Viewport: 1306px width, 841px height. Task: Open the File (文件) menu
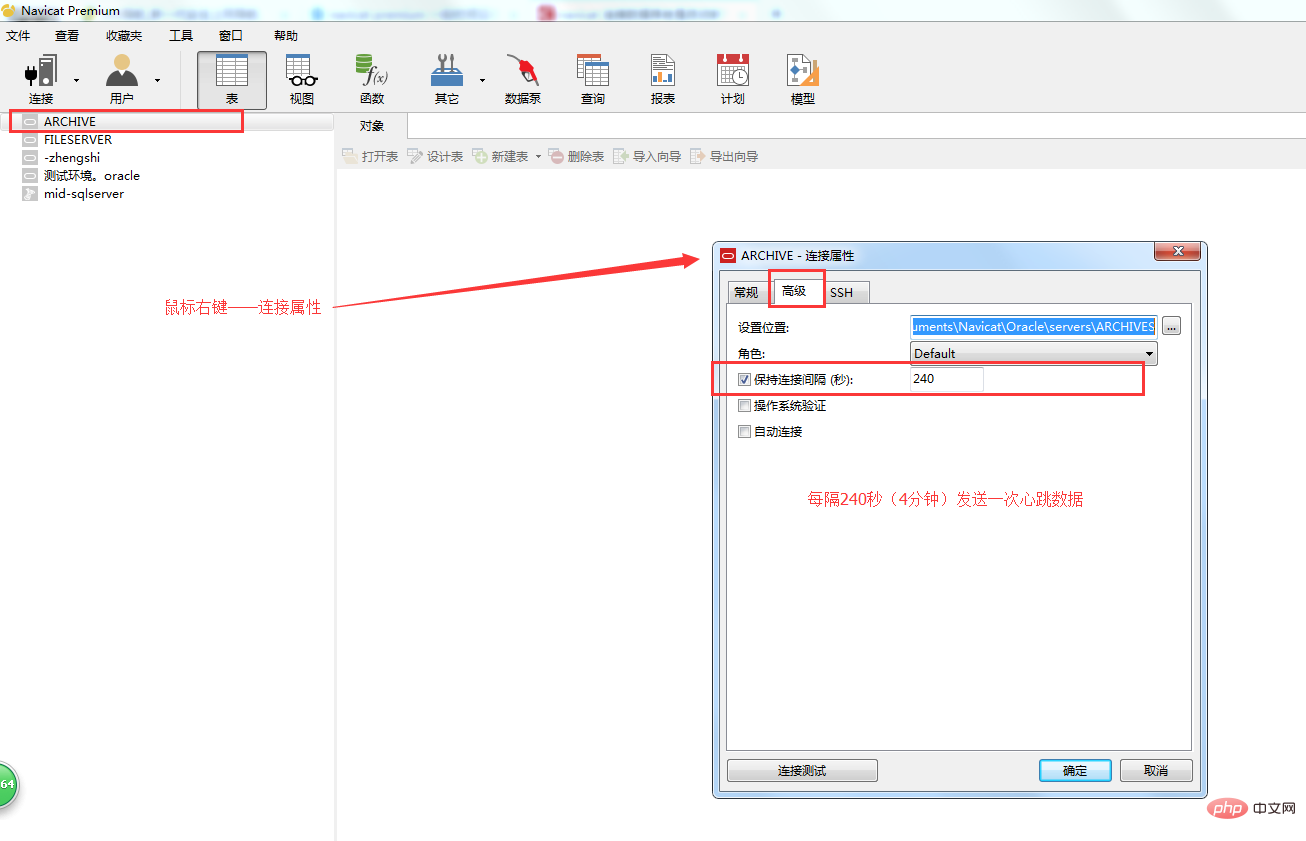point(18,35)
